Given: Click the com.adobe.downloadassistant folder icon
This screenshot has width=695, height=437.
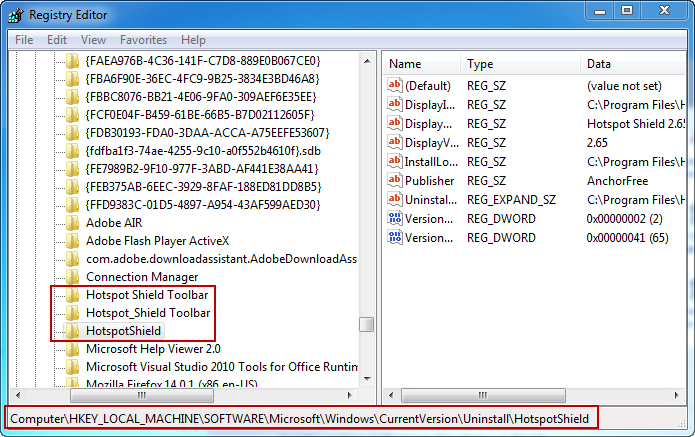Looking at the screenshot, I should [x=73, y=259].
